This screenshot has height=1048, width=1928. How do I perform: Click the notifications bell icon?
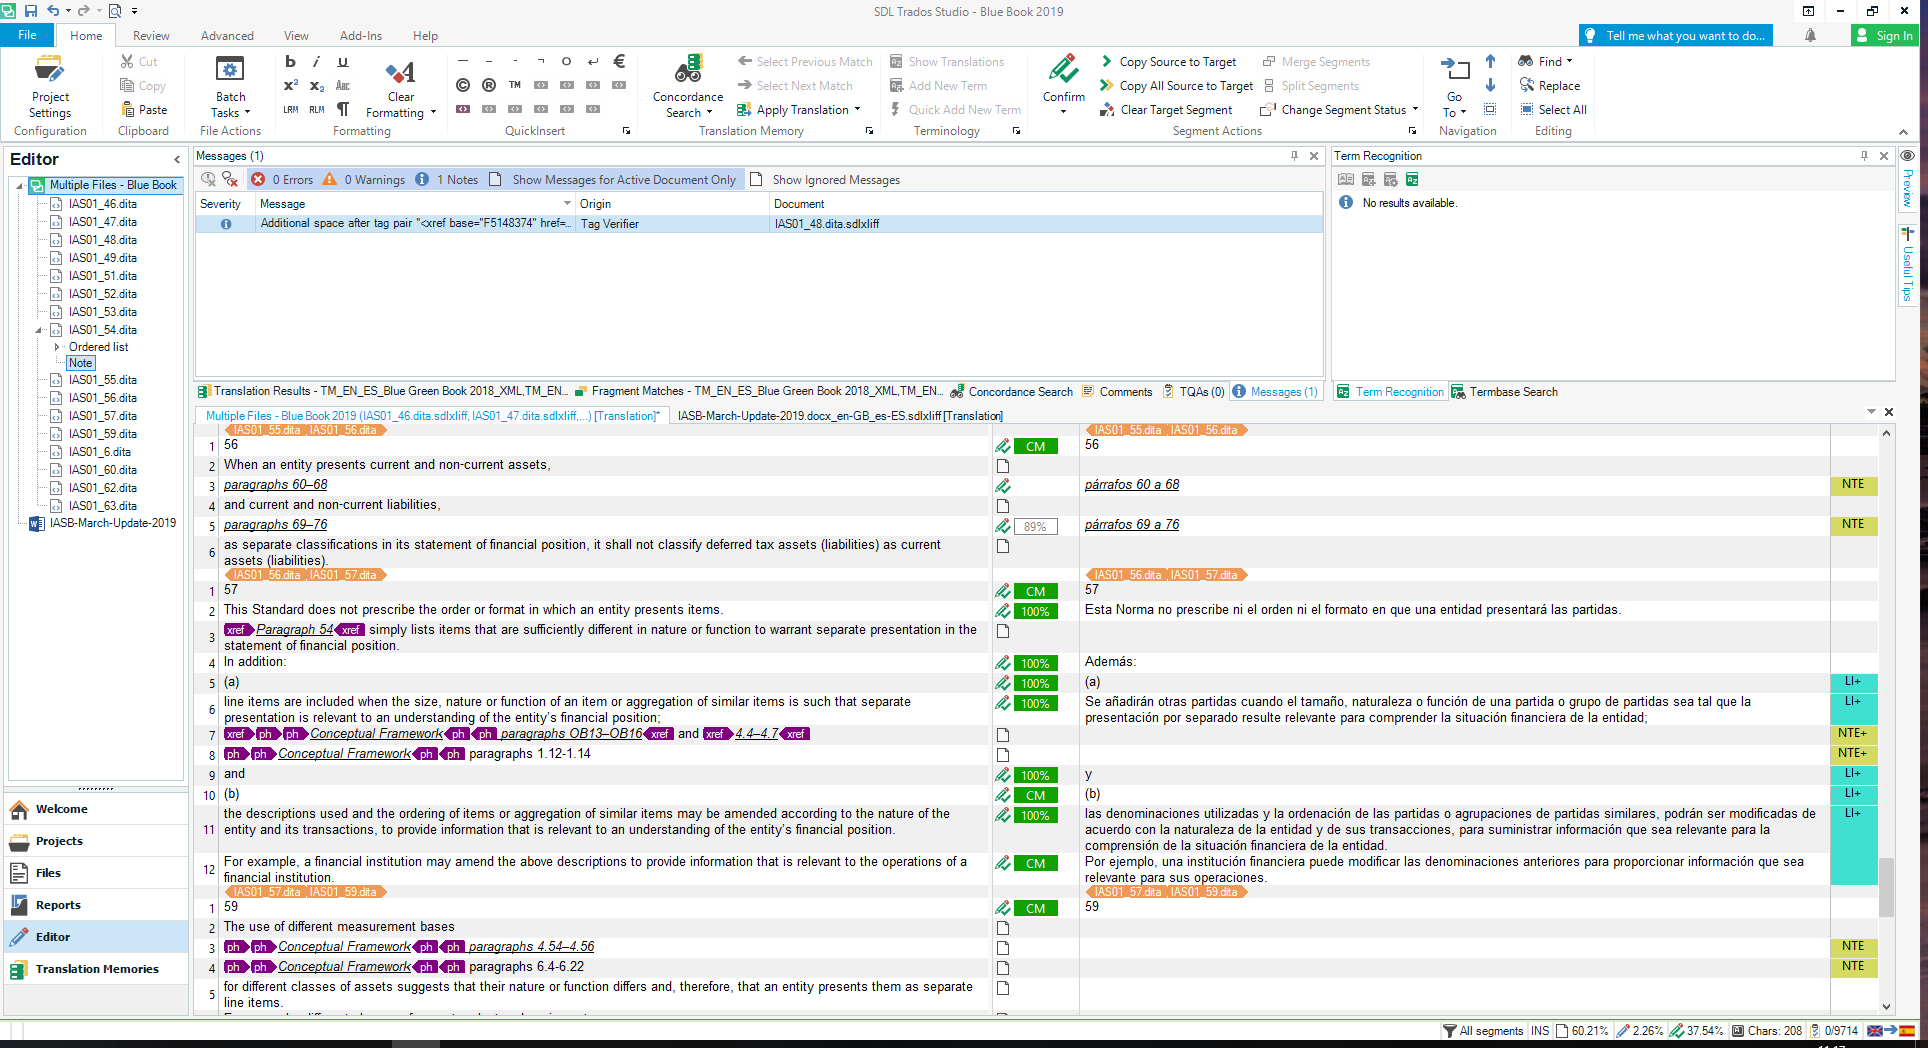point(1810,36)
